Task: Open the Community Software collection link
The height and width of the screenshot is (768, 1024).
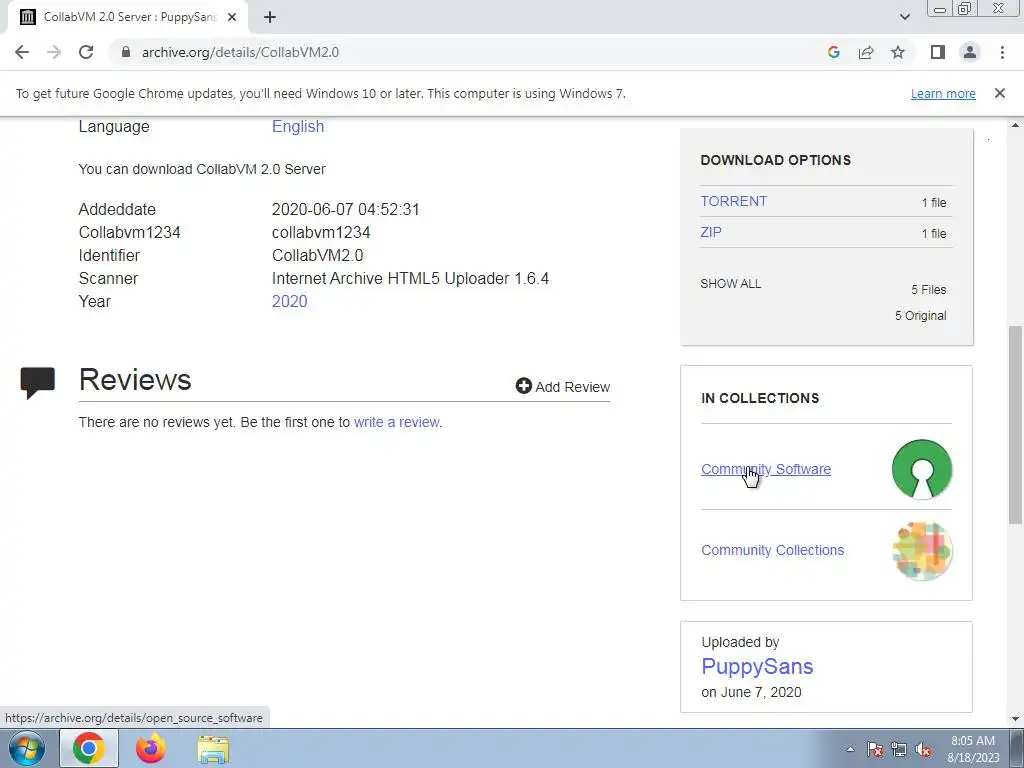Action: 765,469
